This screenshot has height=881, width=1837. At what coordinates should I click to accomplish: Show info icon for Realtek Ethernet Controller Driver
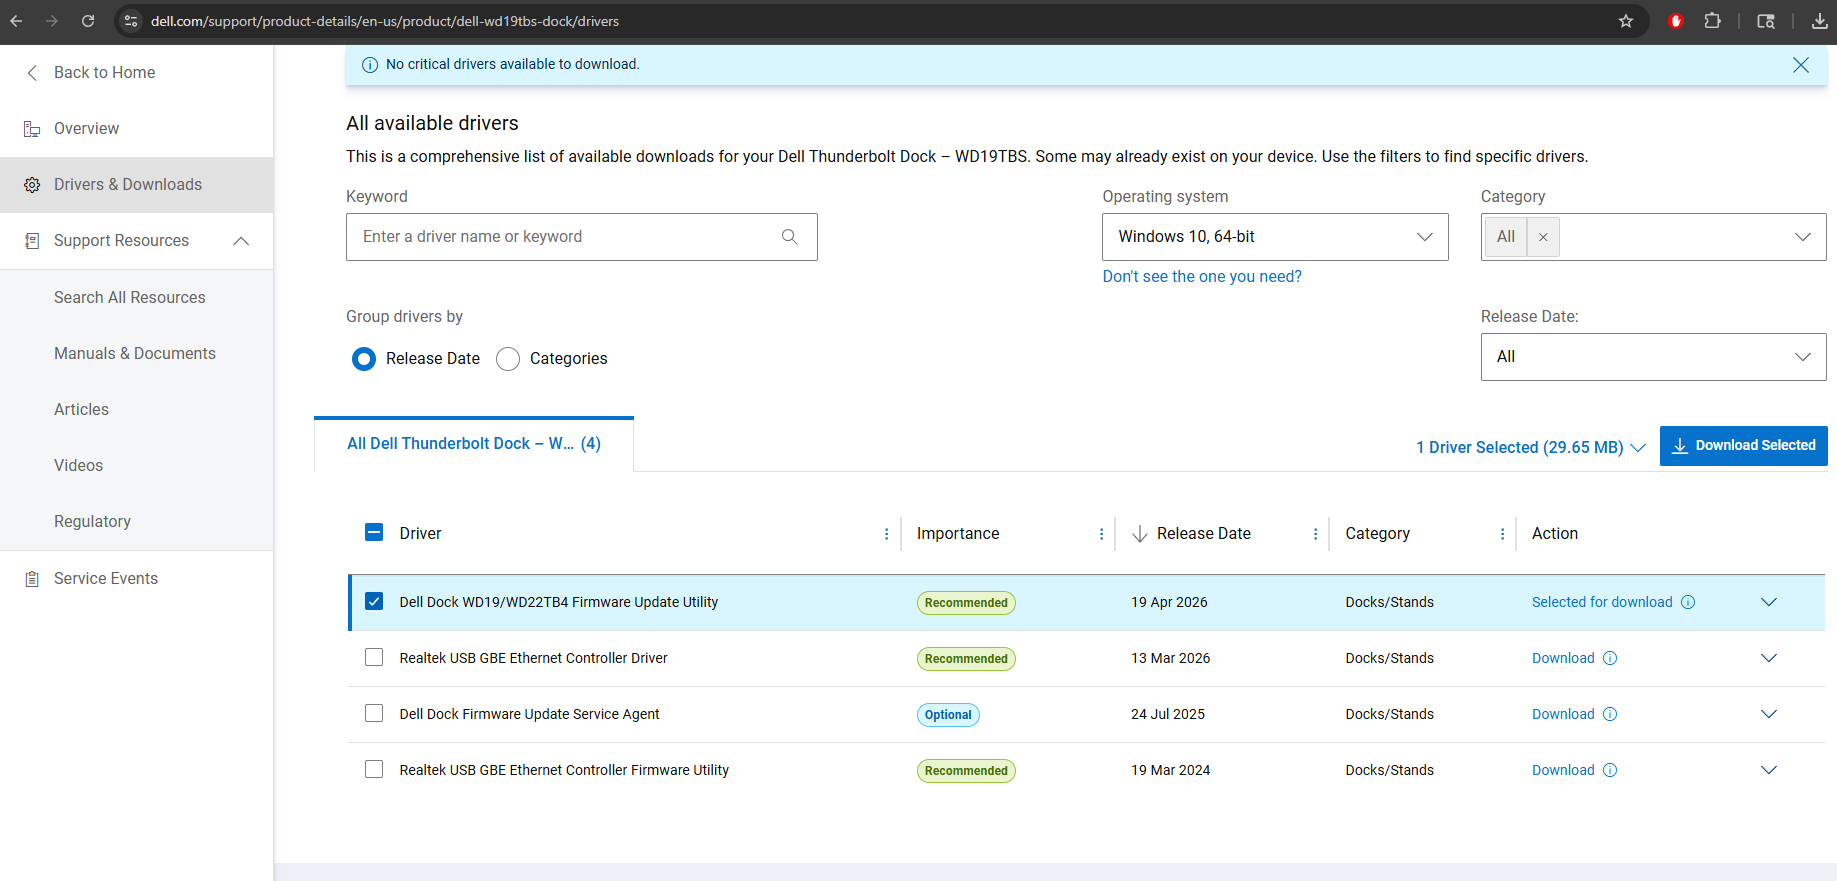point(1610,658)
